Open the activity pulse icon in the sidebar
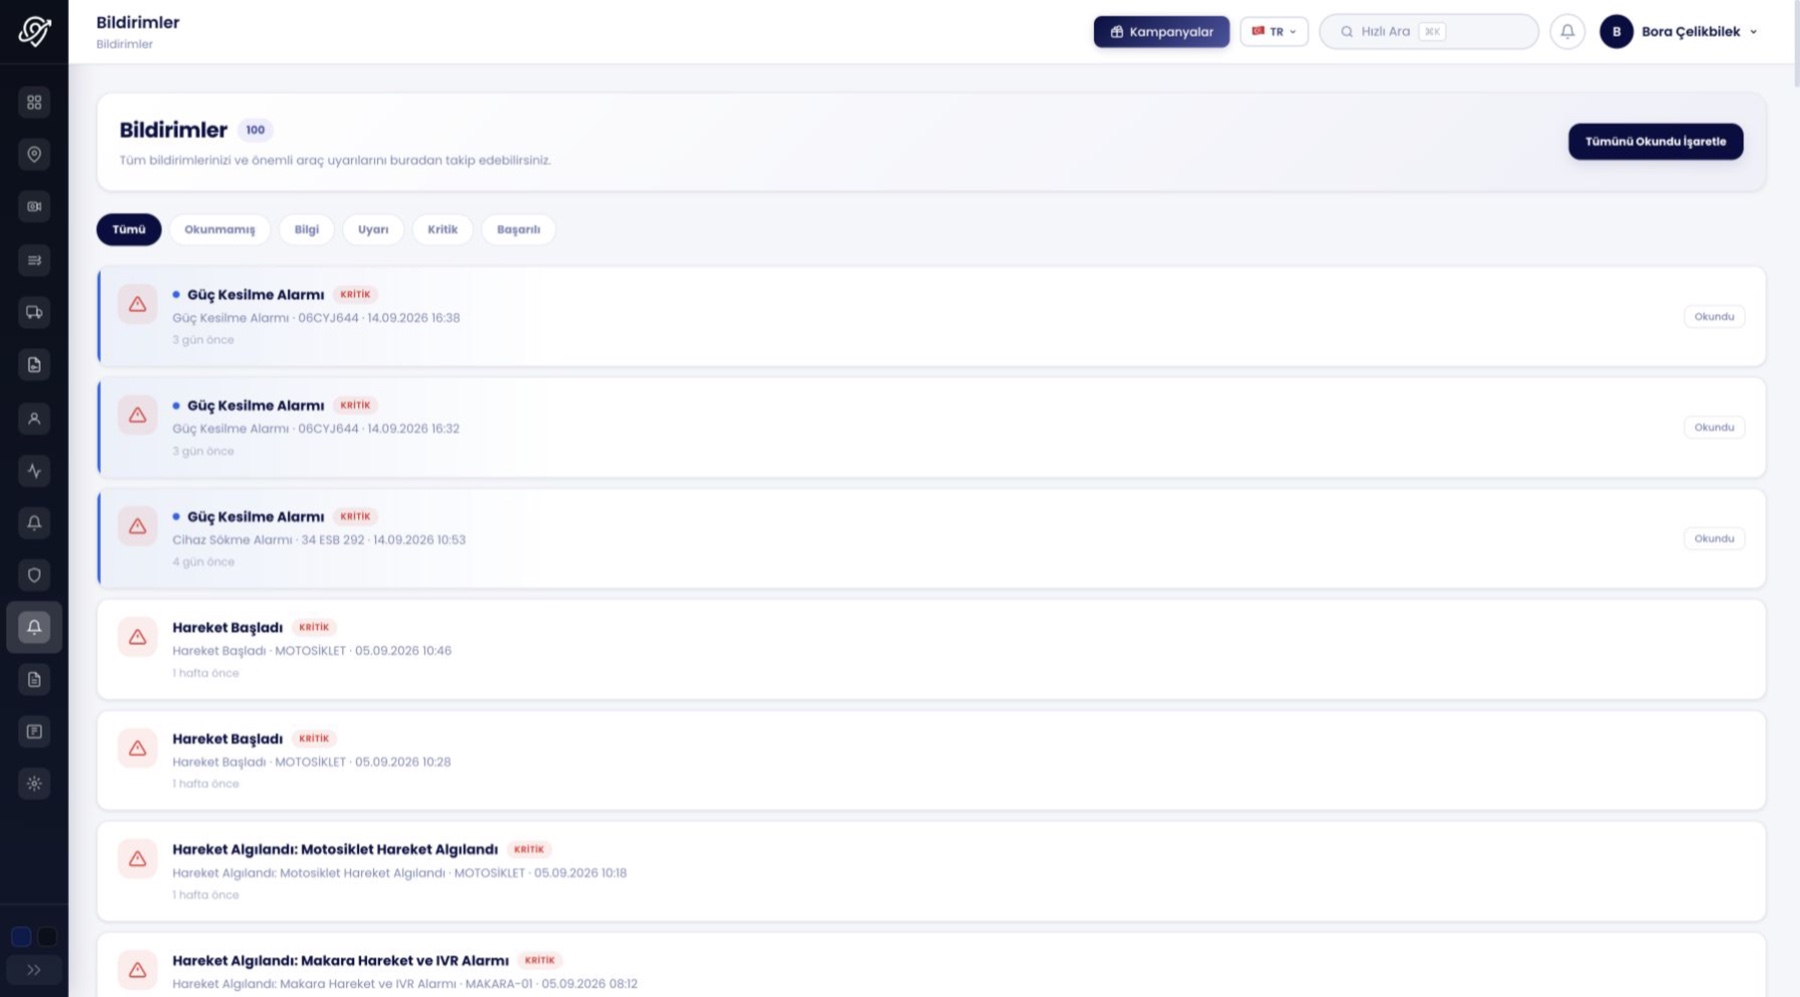 coord(34,470)
